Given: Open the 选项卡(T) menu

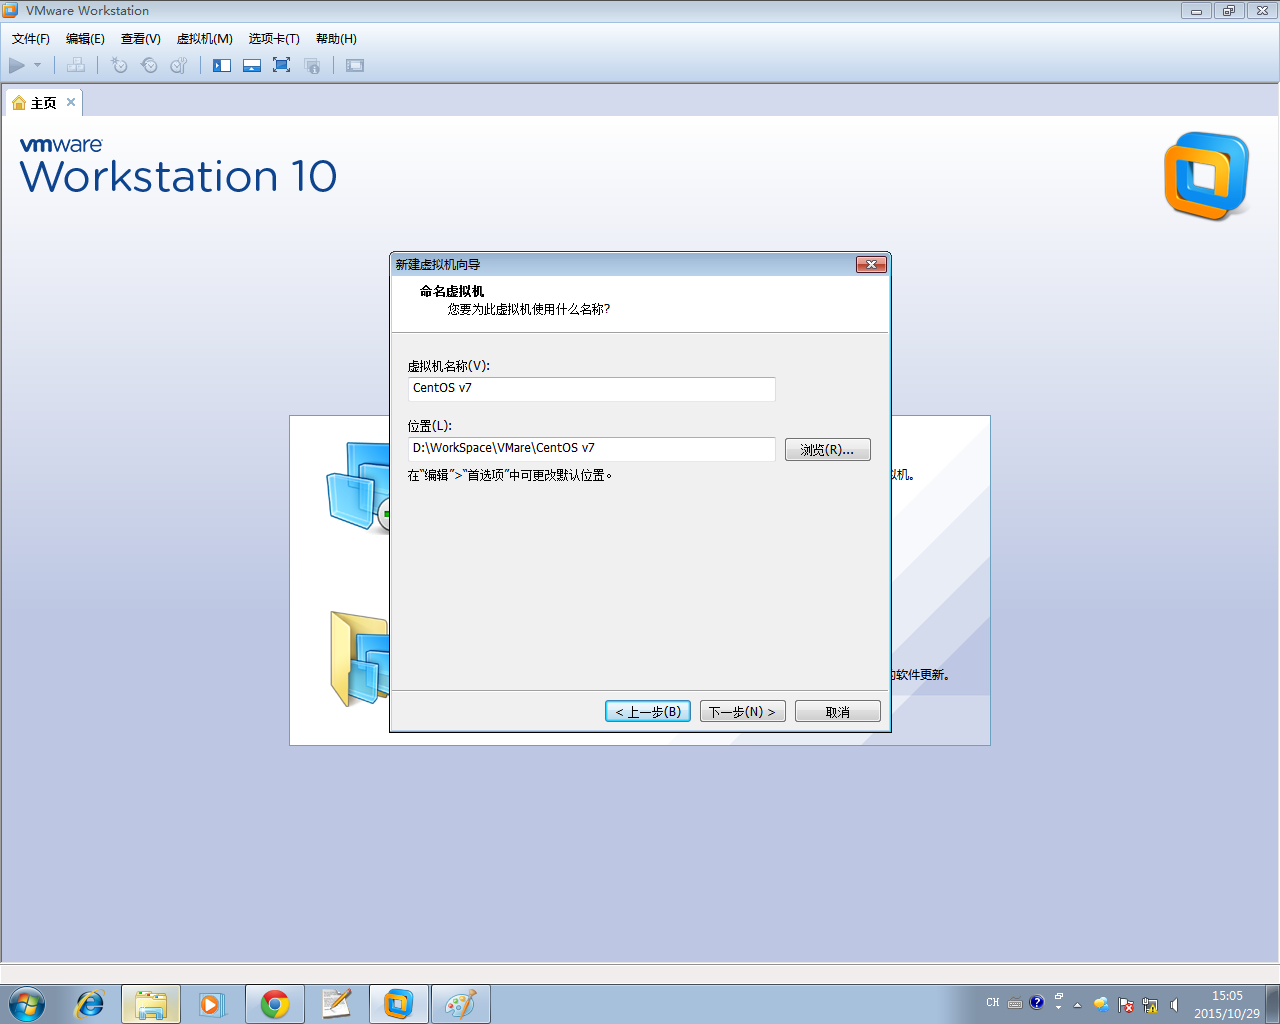Looking at the screenshot, I should (274, 39).
